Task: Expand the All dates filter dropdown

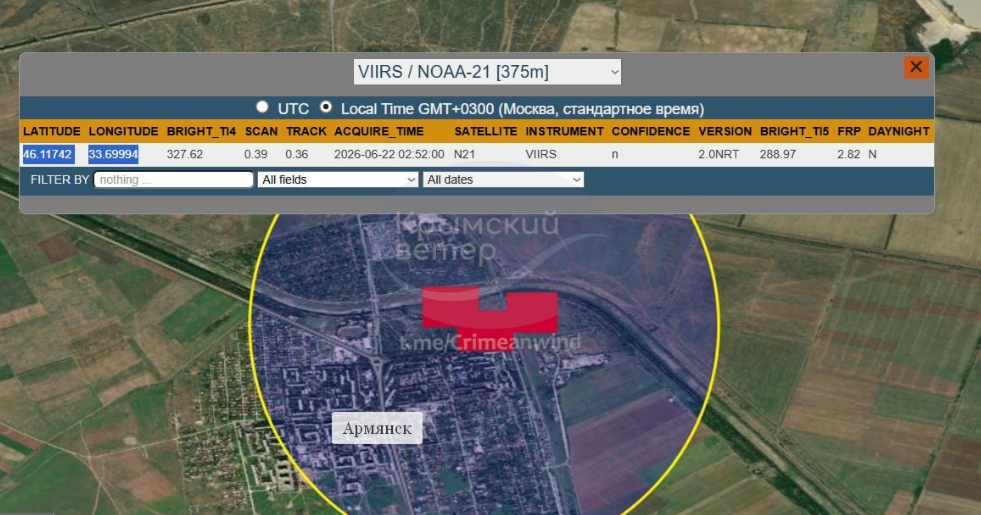Action: (x=504, y=180)
